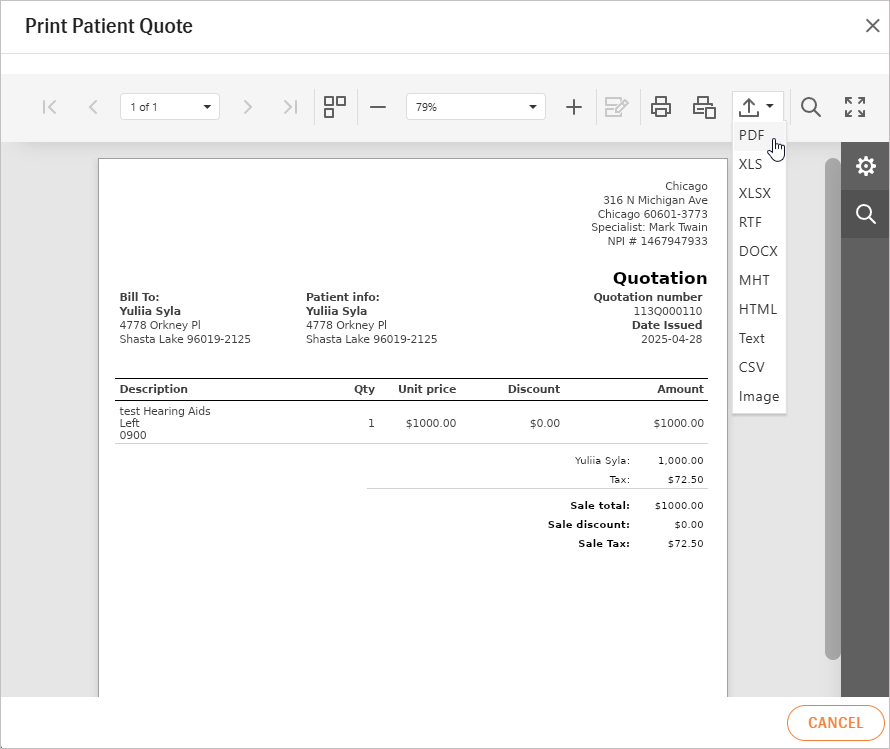Image resolution: width=890 pixels, height=749 pixels.
Task: Click the Description column header
Action: pos(153,389)
